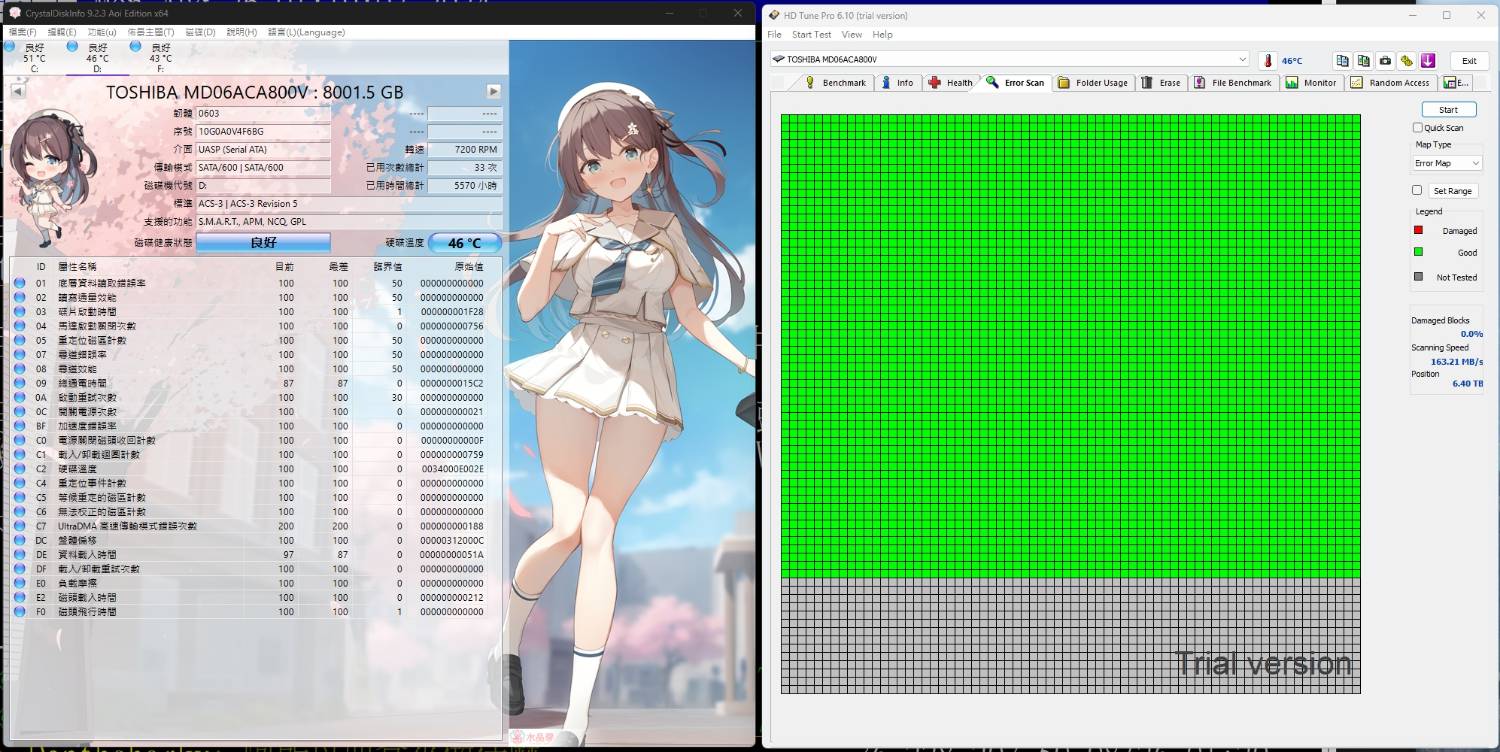This screenshot has width=1500, height=752.
Task: Click the red thermometer temperature icon
Action: (x=1268, y=61)
